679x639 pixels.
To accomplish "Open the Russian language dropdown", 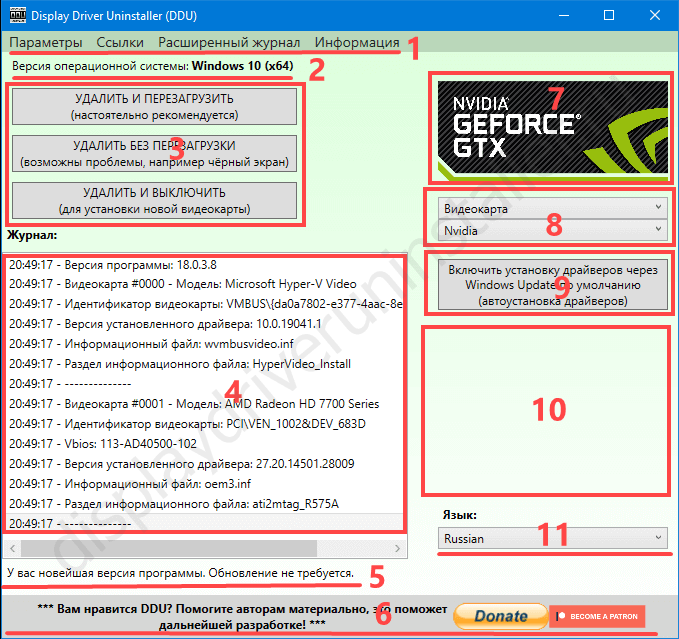I will (x=553, y=538).
